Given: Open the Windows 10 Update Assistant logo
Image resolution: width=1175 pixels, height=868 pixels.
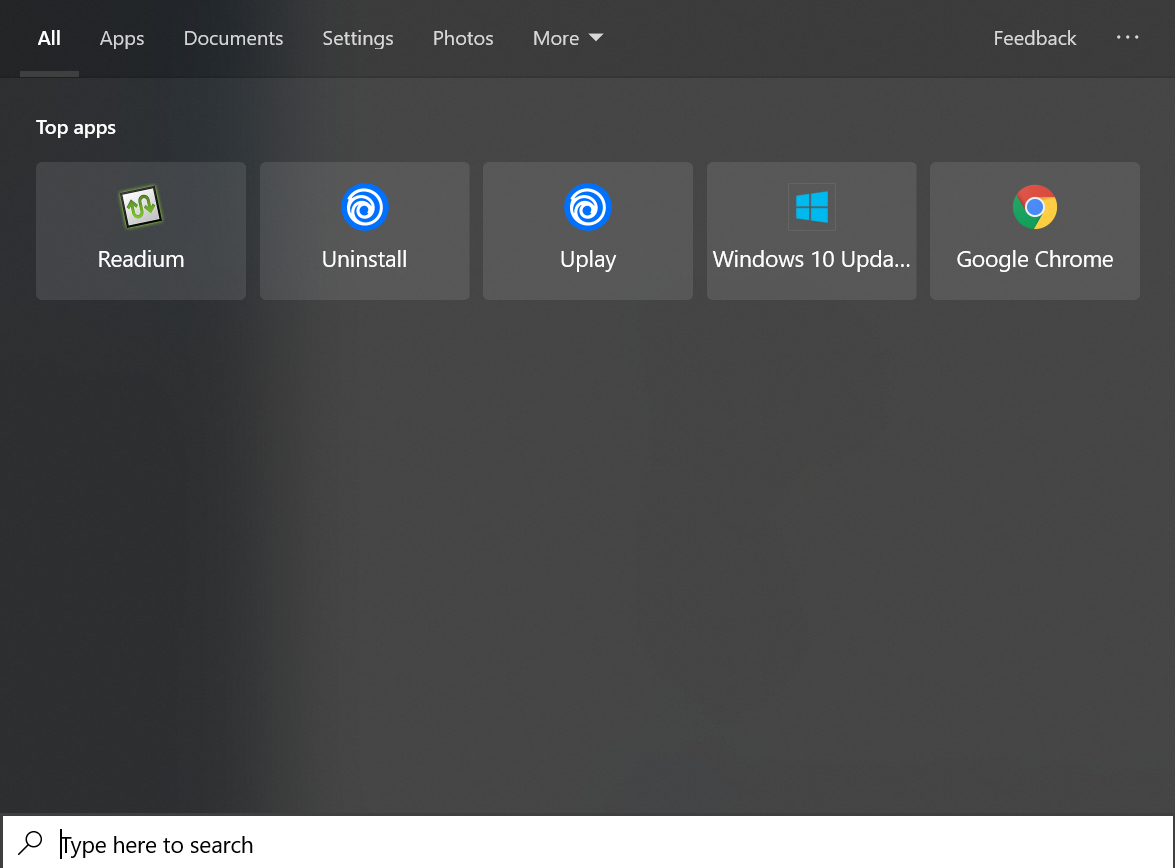Looking at the screenshot, I should [812, 207].
